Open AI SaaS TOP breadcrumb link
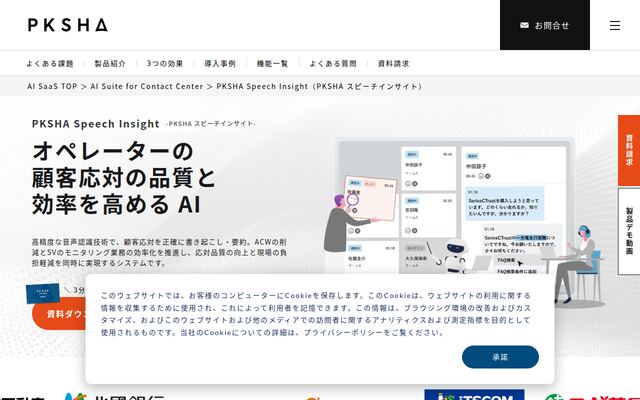The image size is (640, 400). tap(52, 87)
